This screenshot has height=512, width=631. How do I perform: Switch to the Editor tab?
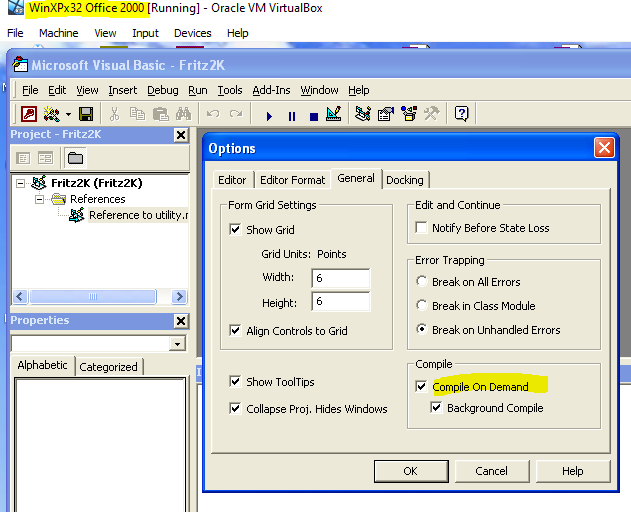(x=232, y=180)
